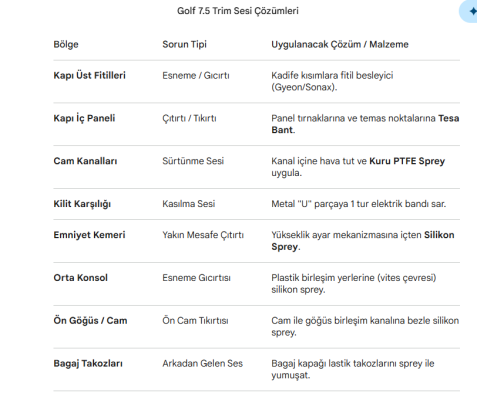Click the Bölge column header
This screenshot has height=400, width=477.
click(66, 44)
